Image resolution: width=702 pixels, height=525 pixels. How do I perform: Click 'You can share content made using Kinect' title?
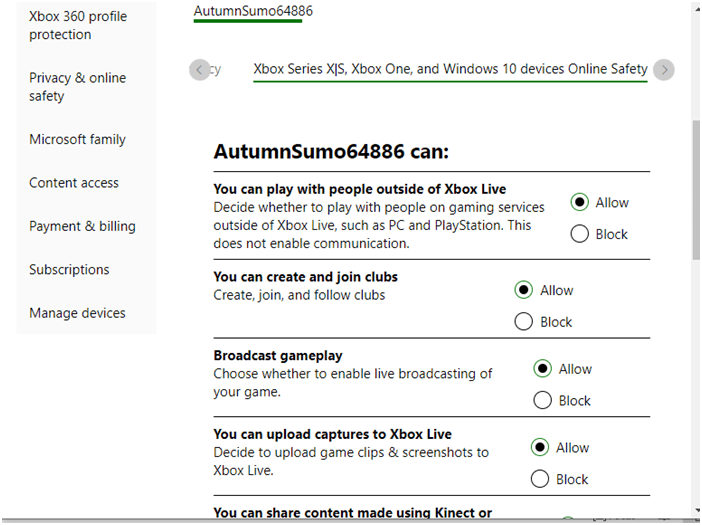352,513
